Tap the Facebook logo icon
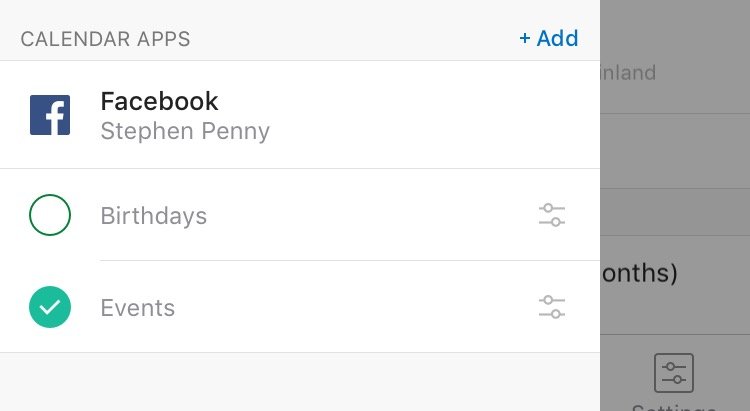Screen dimensions: 750x411 50,115
